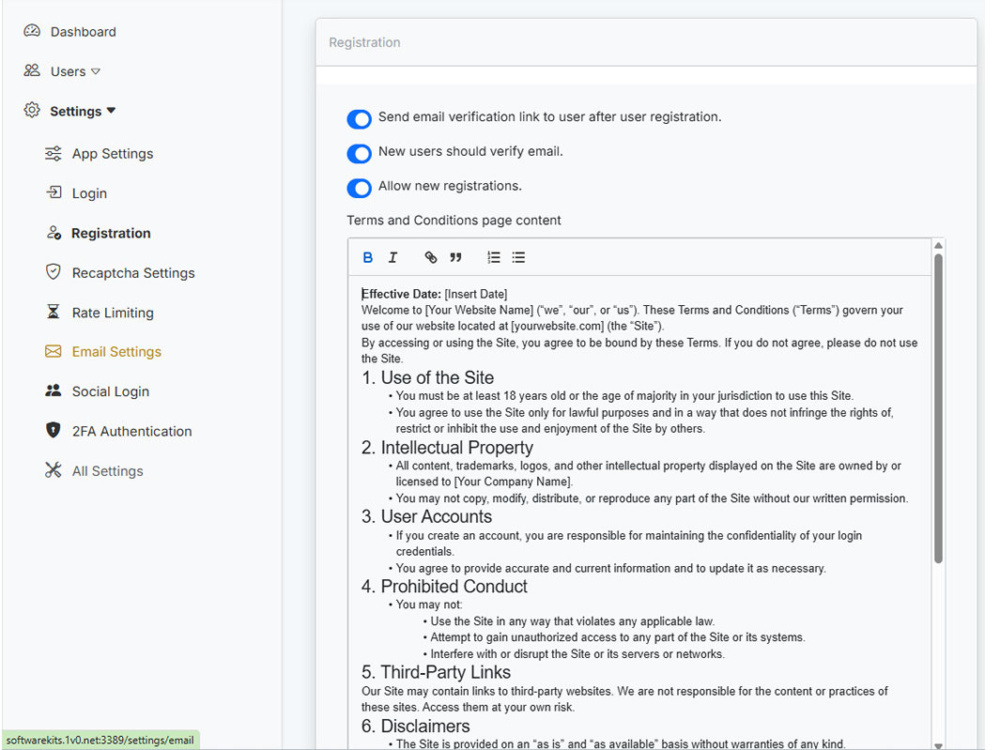Click the editor scrollbar thumb

[938, 408]
